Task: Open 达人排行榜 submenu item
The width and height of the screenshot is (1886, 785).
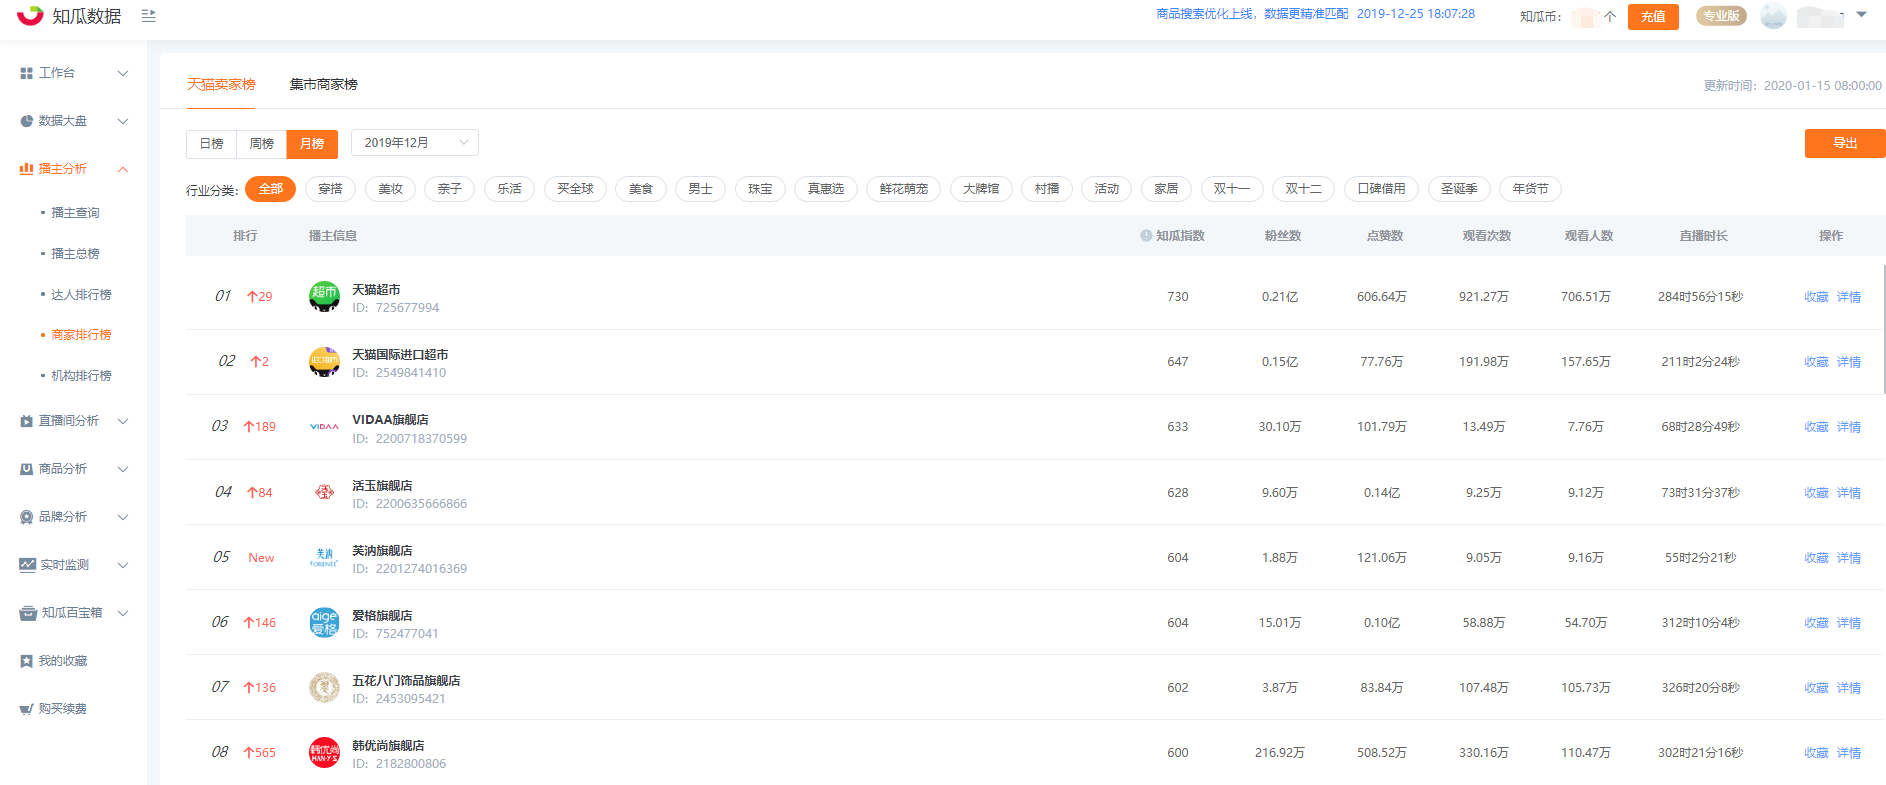Action: pyautogui.click(x=81, y=295)
